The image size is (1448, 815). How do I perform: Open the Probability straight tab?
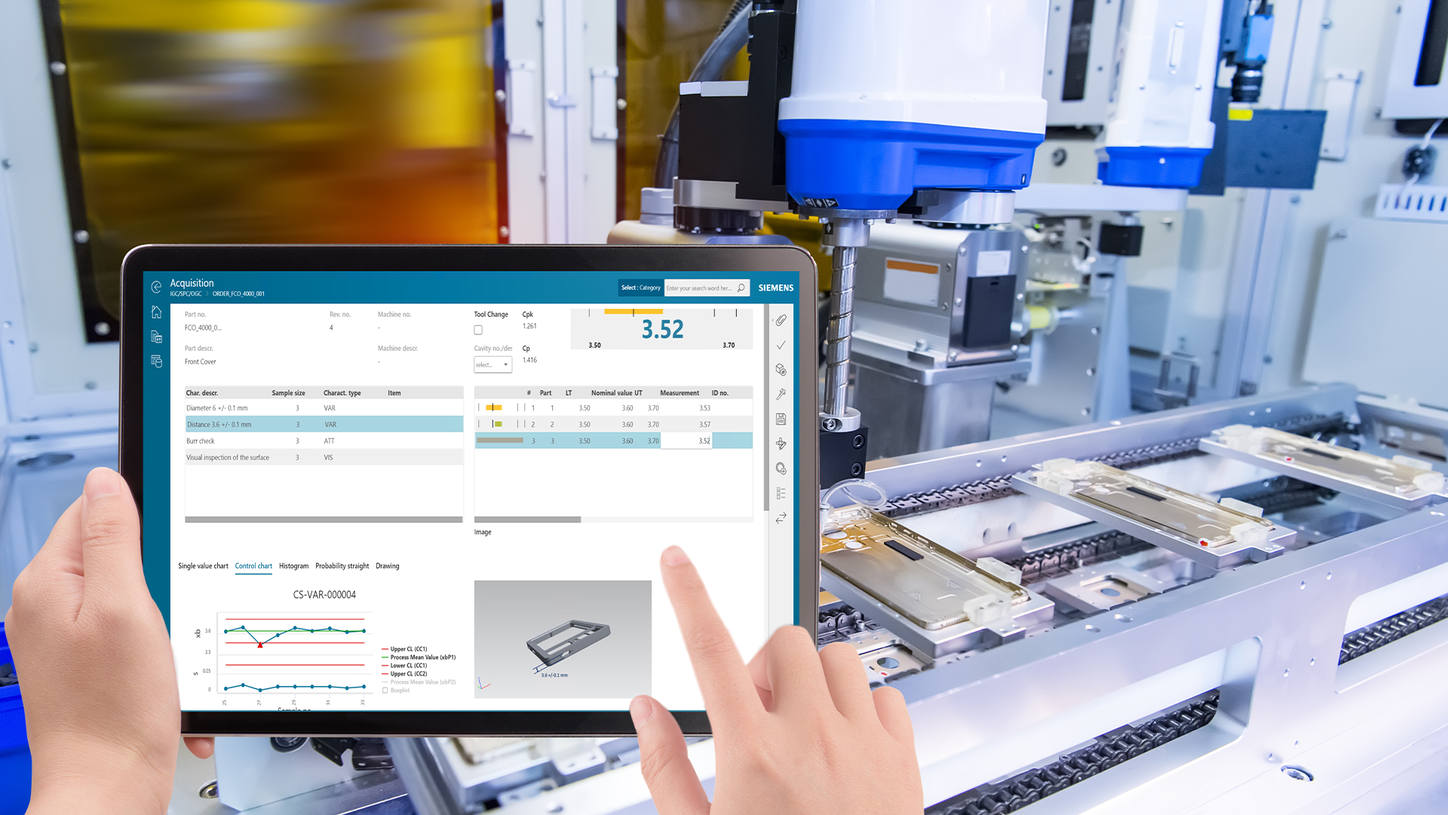coord(341,565)
